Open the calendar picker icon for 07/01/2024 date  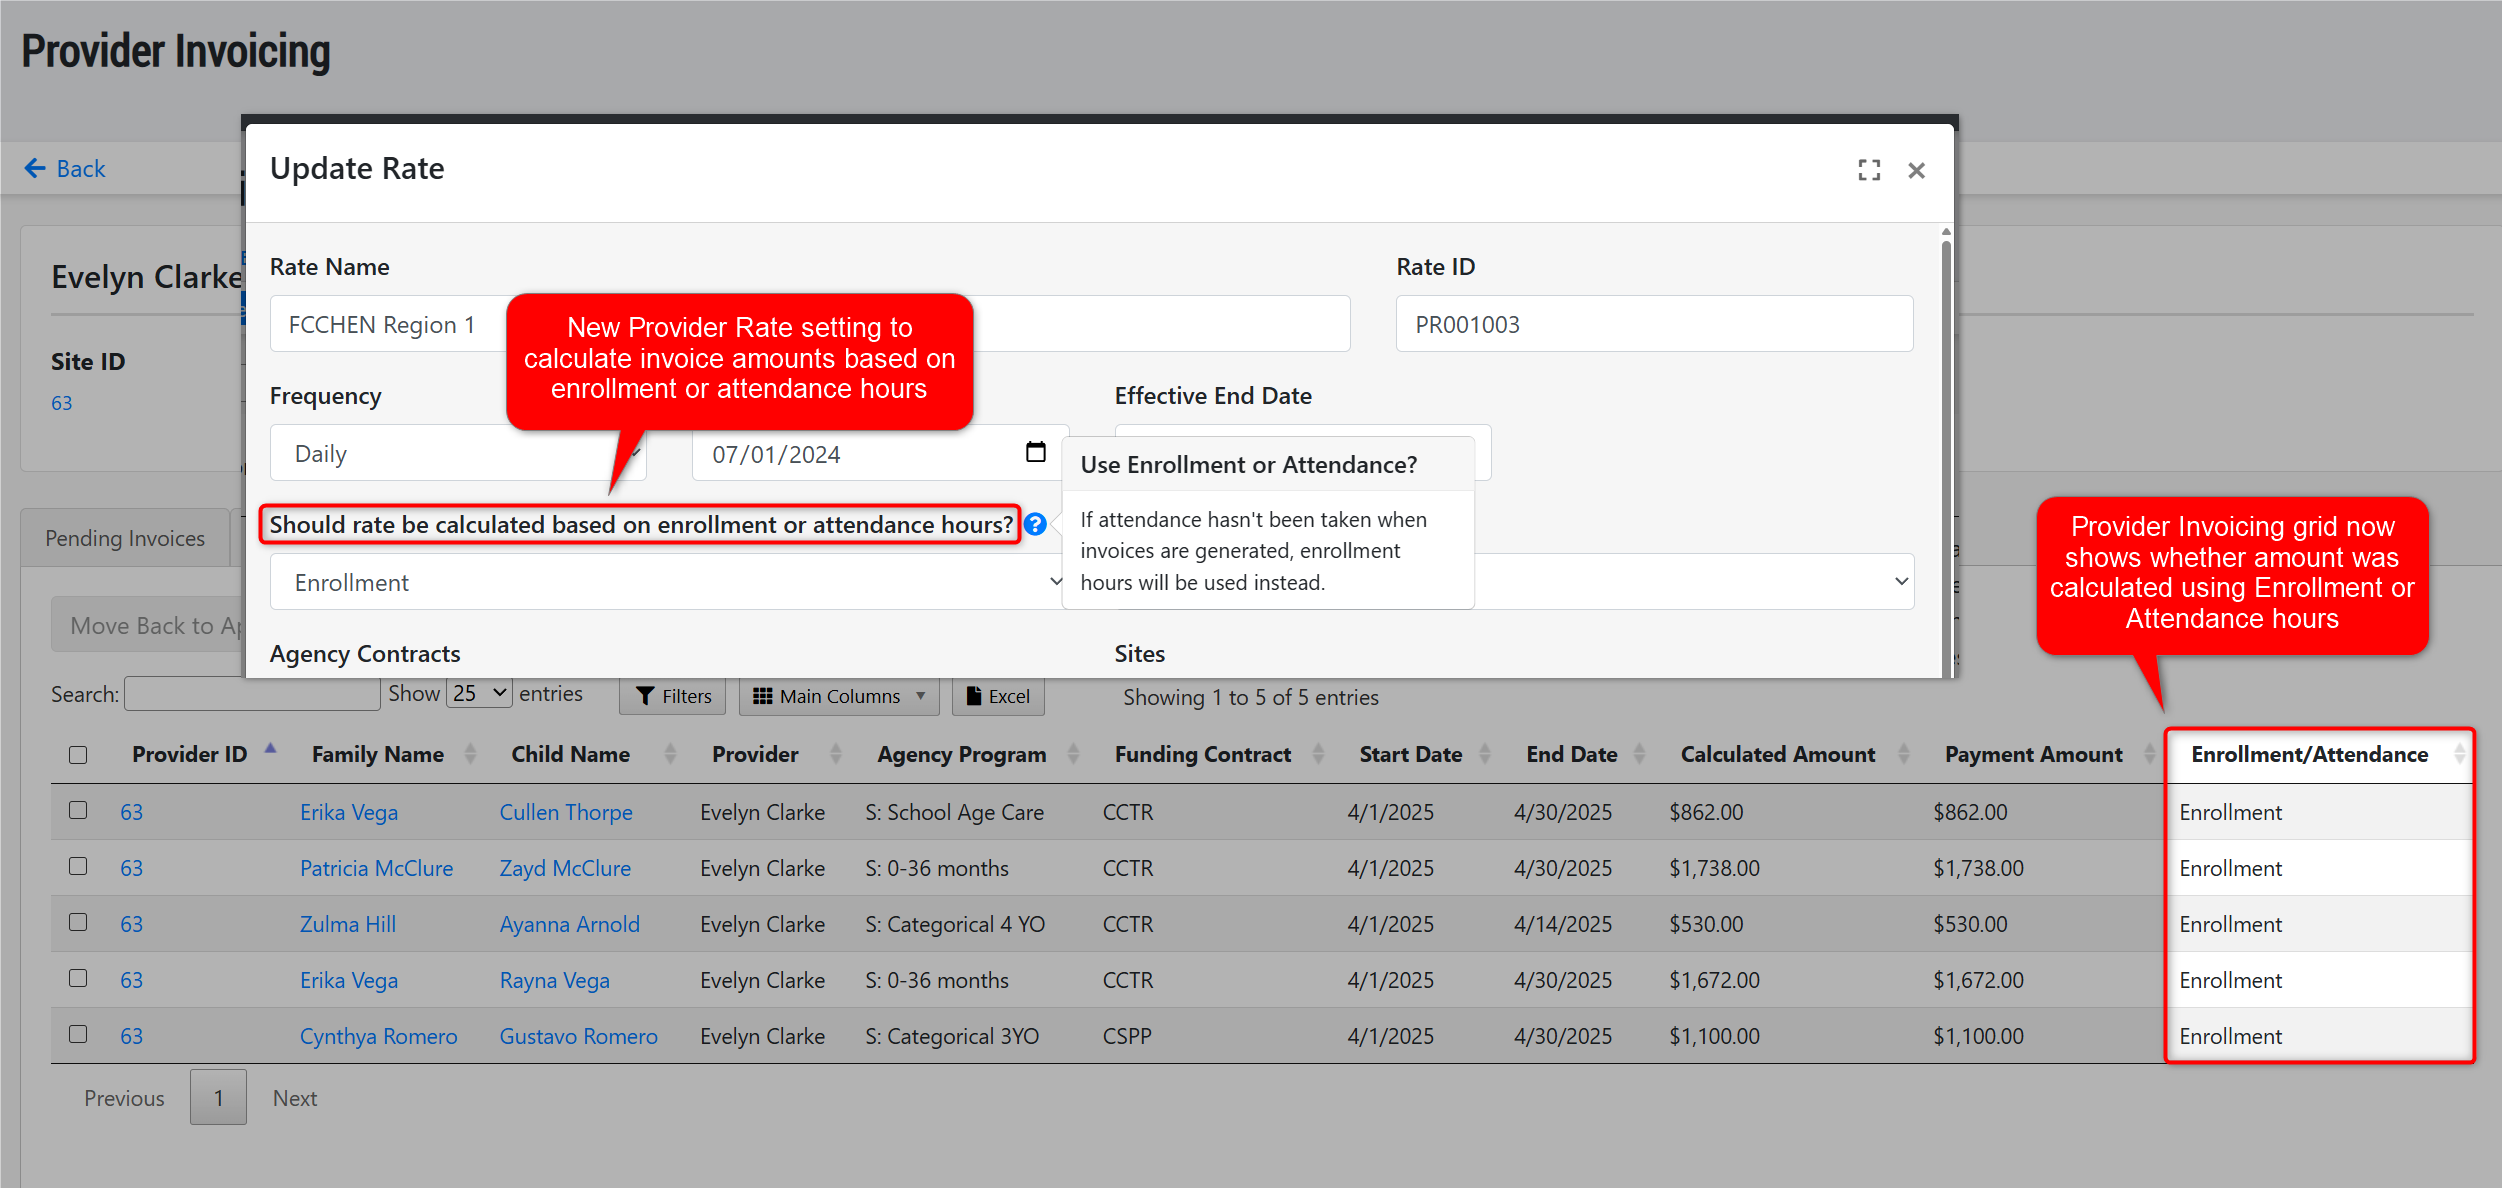pyautogui.click(x=1036, y=453)
